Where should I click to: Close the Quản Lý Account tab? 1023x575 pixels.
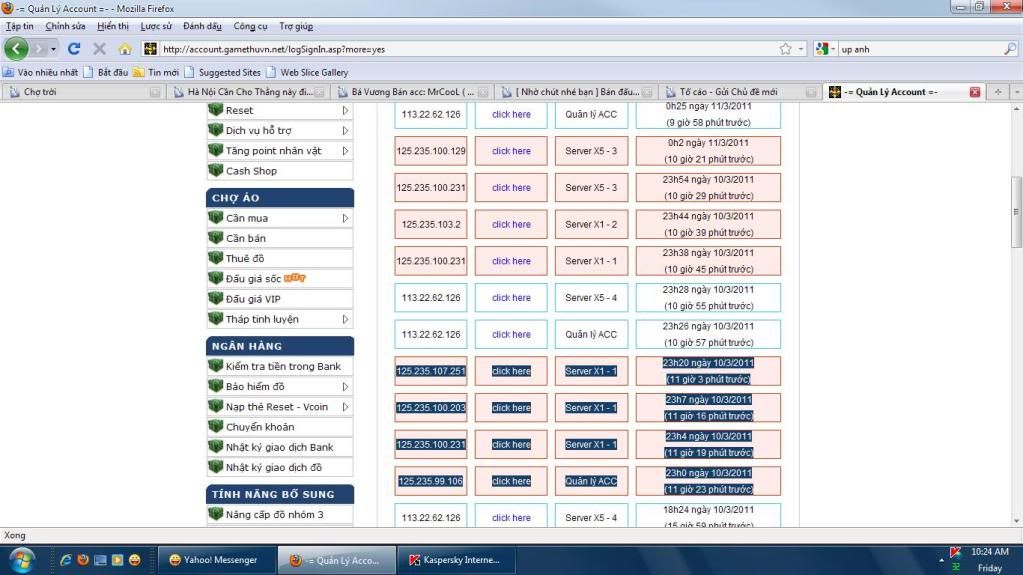(x=975, y=92)
